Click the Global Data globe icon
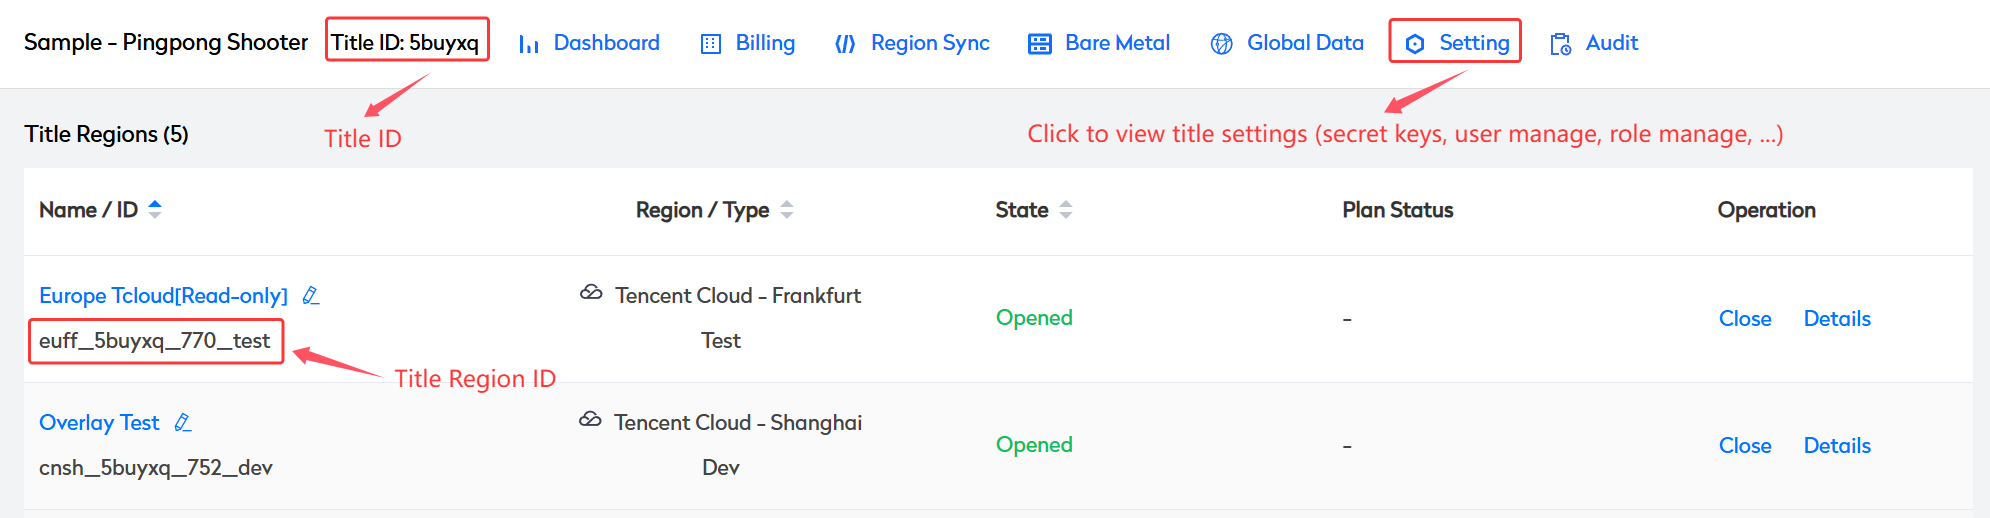 [x=1221, y=44]
